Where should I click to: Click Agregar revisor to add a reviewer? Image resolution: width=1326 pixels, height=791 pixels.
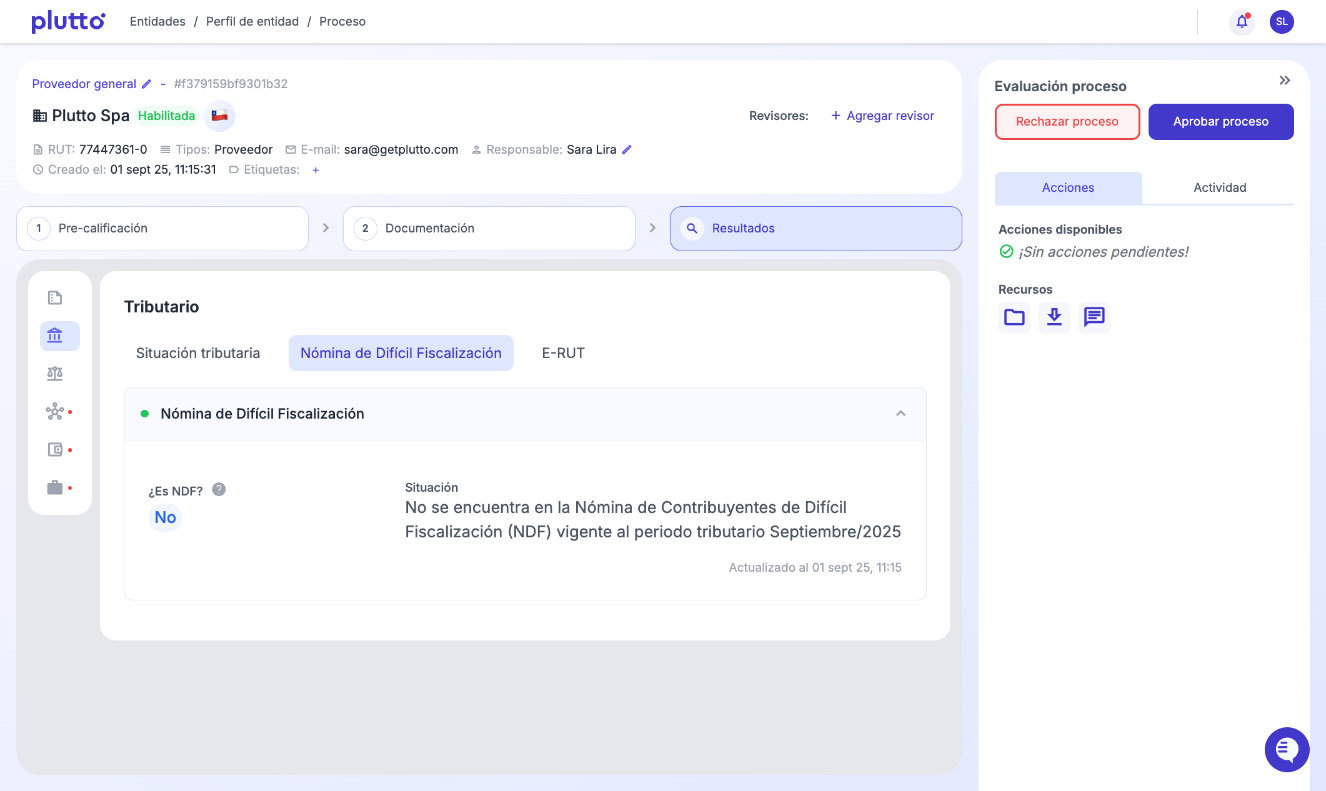882,116
